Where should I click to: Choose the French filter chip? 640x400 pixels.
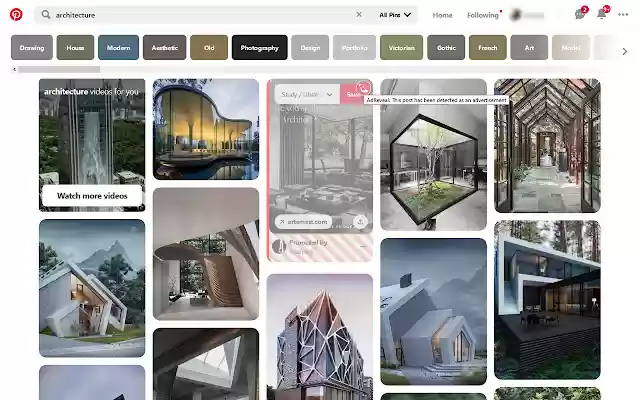[x=488, y=47]
